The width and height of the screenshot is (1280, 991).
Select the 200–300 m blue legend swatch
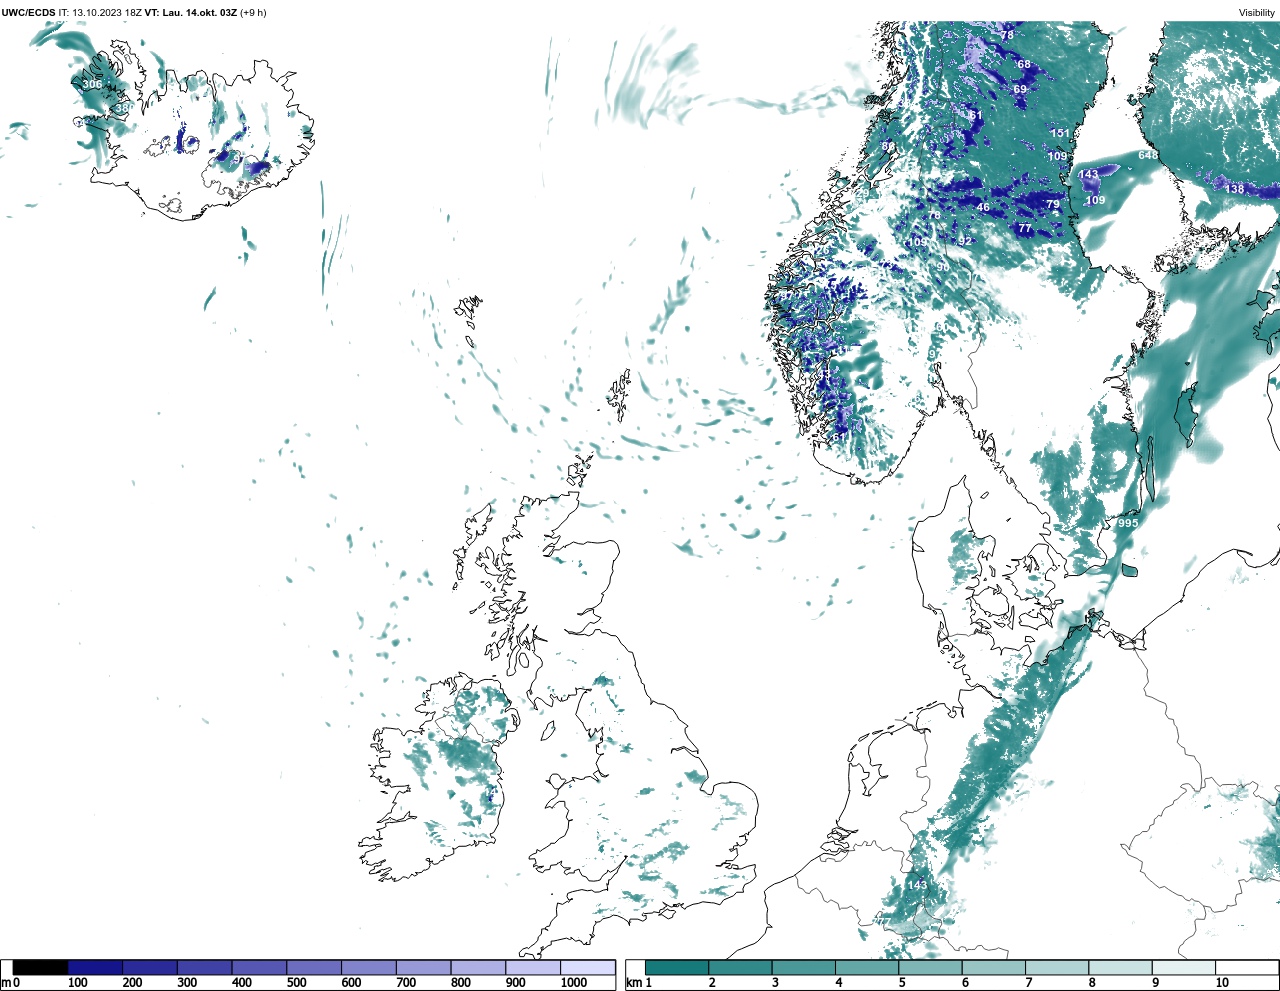point(150,967)
